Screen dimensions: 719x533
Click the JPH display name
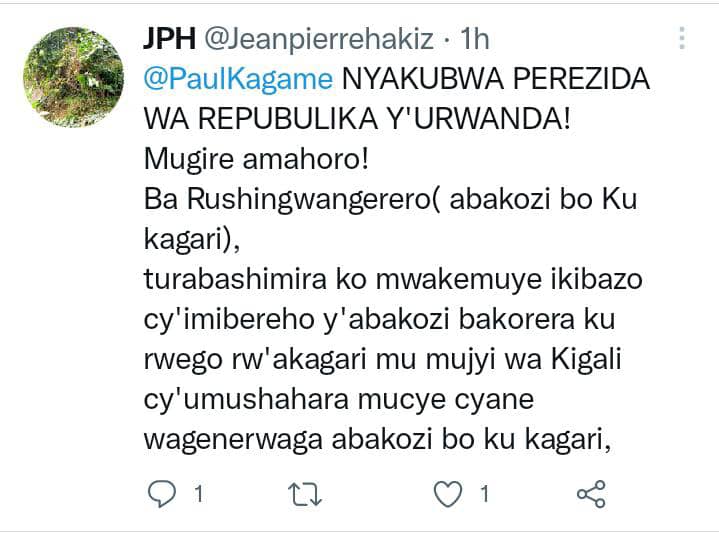(170, 39)
